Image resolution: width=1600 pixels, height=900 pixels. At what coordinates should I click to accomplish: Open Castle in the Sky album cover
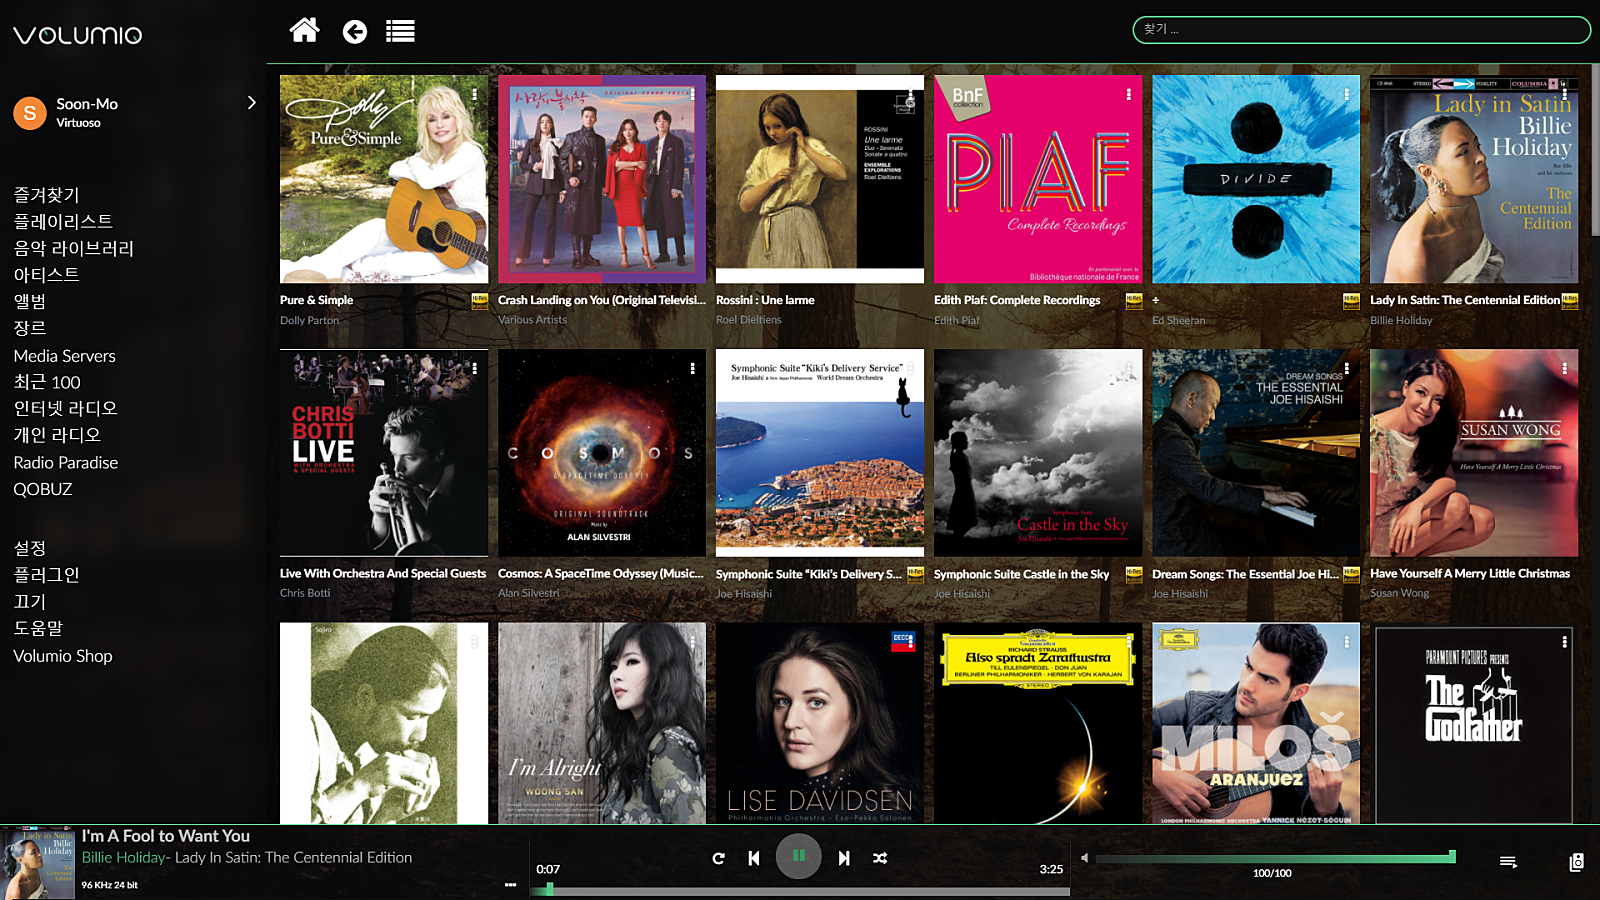[1038, 453]
